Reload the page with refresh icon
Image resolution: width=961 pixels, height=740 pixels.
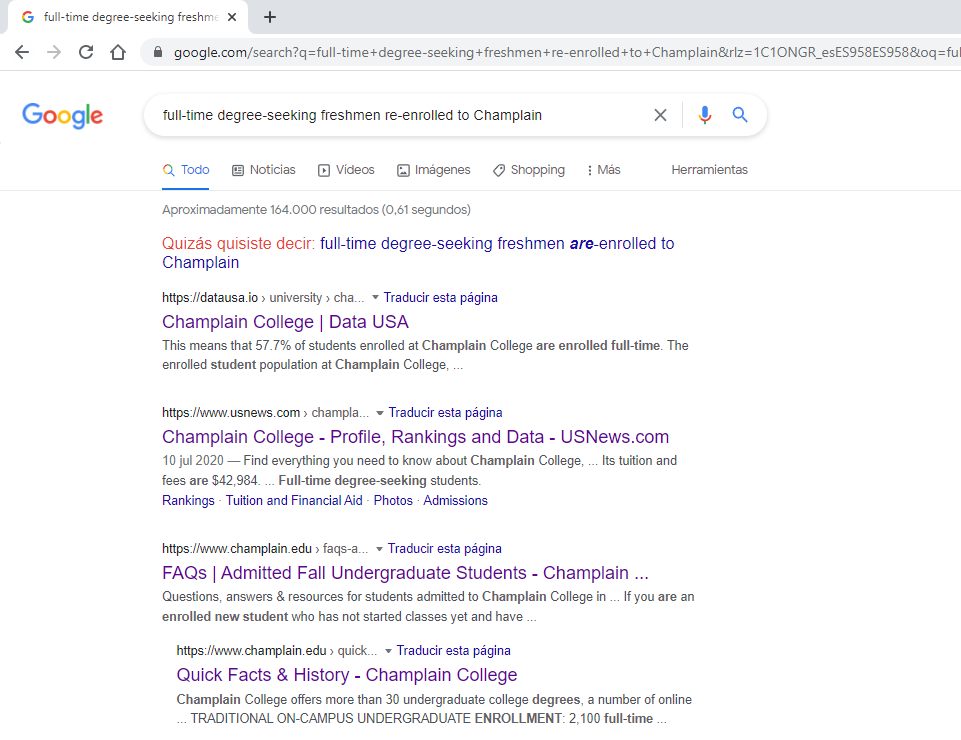(86, 52)
